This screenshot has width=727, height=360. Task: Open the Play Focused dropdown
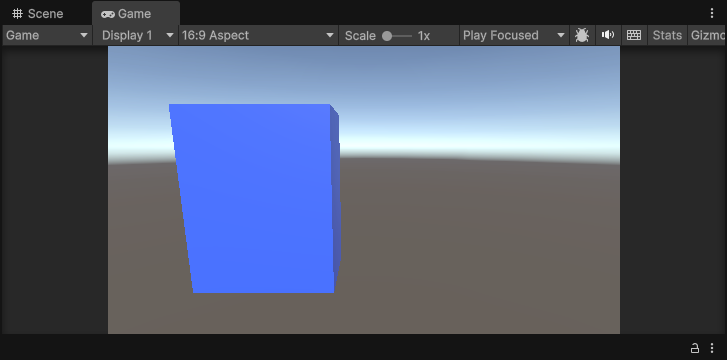(x=514, y=35)
